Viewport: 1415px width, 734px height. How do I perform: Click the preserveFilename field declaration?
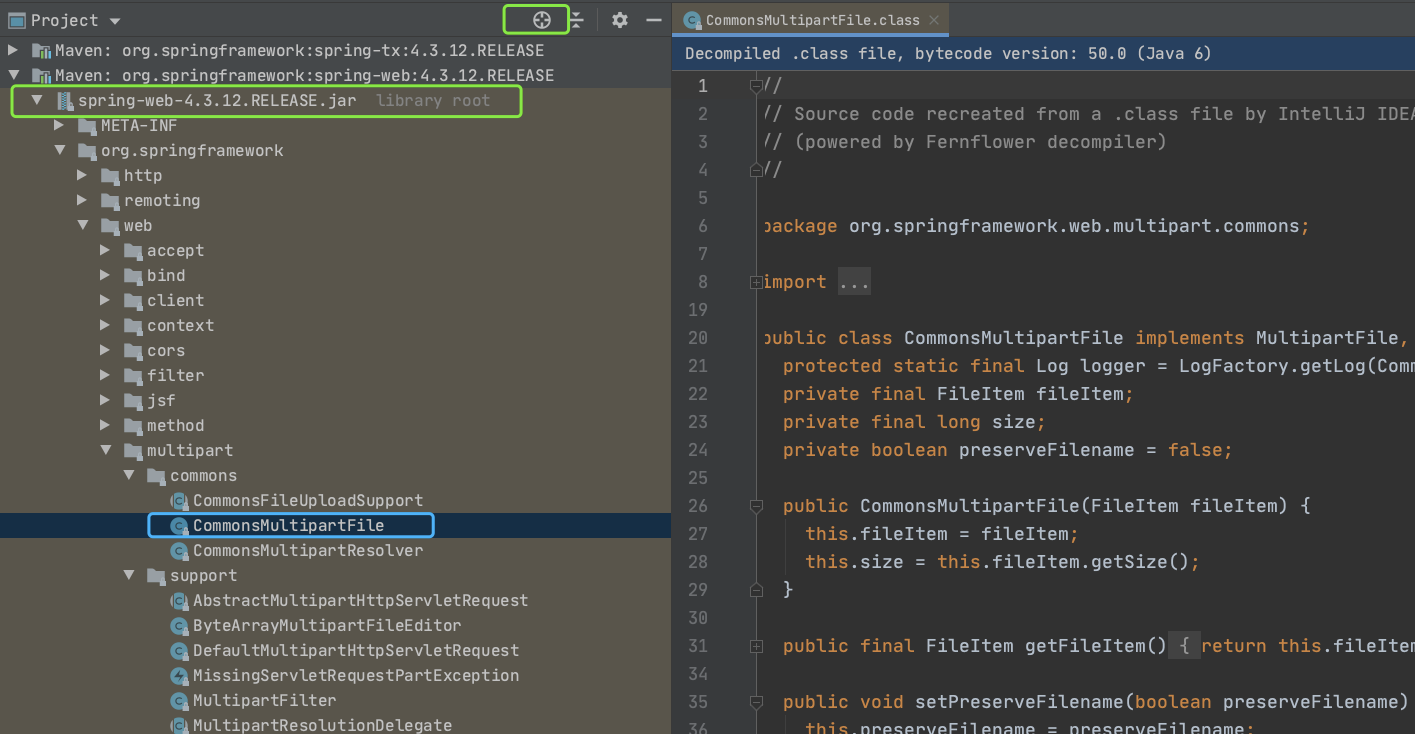coord(1008,450)
